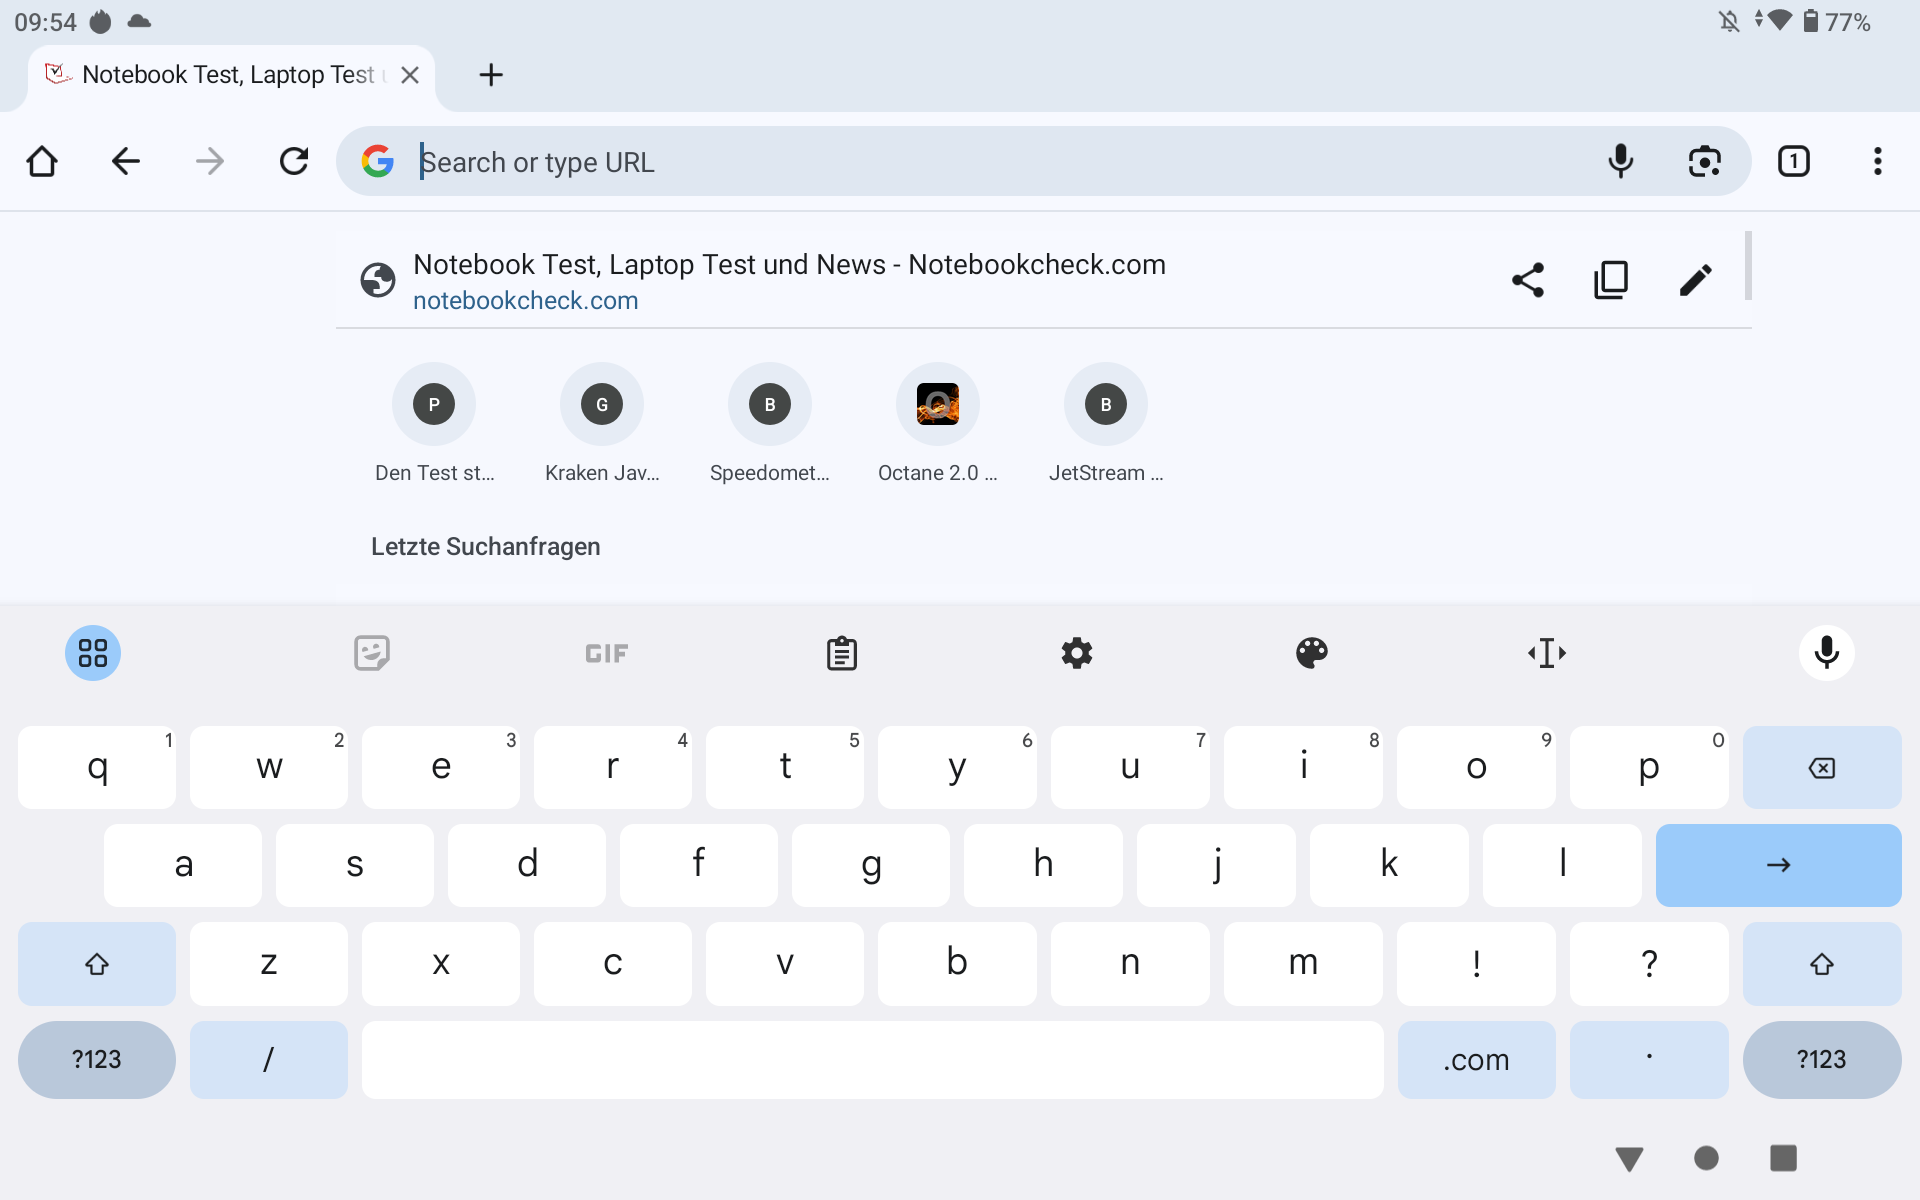1920x1200 pixels.
Task: Open the Chrome three-dot overflow menu
Action: pos(1877,161)
